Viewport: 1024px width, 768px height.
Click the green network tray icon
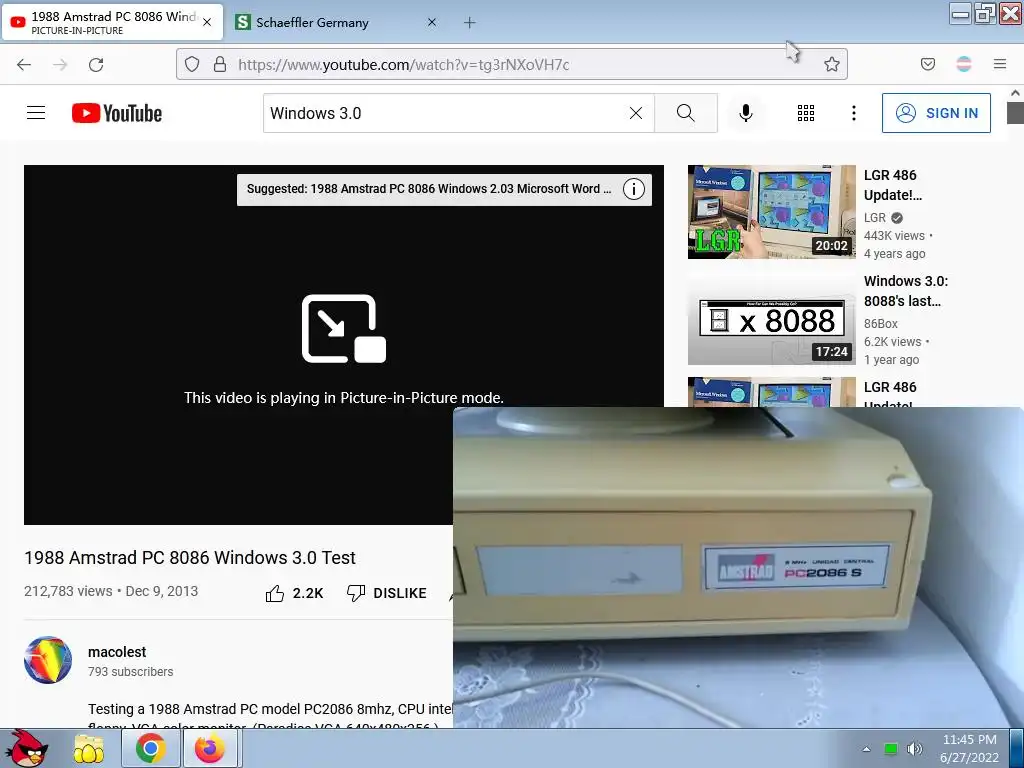pos(890,749)
